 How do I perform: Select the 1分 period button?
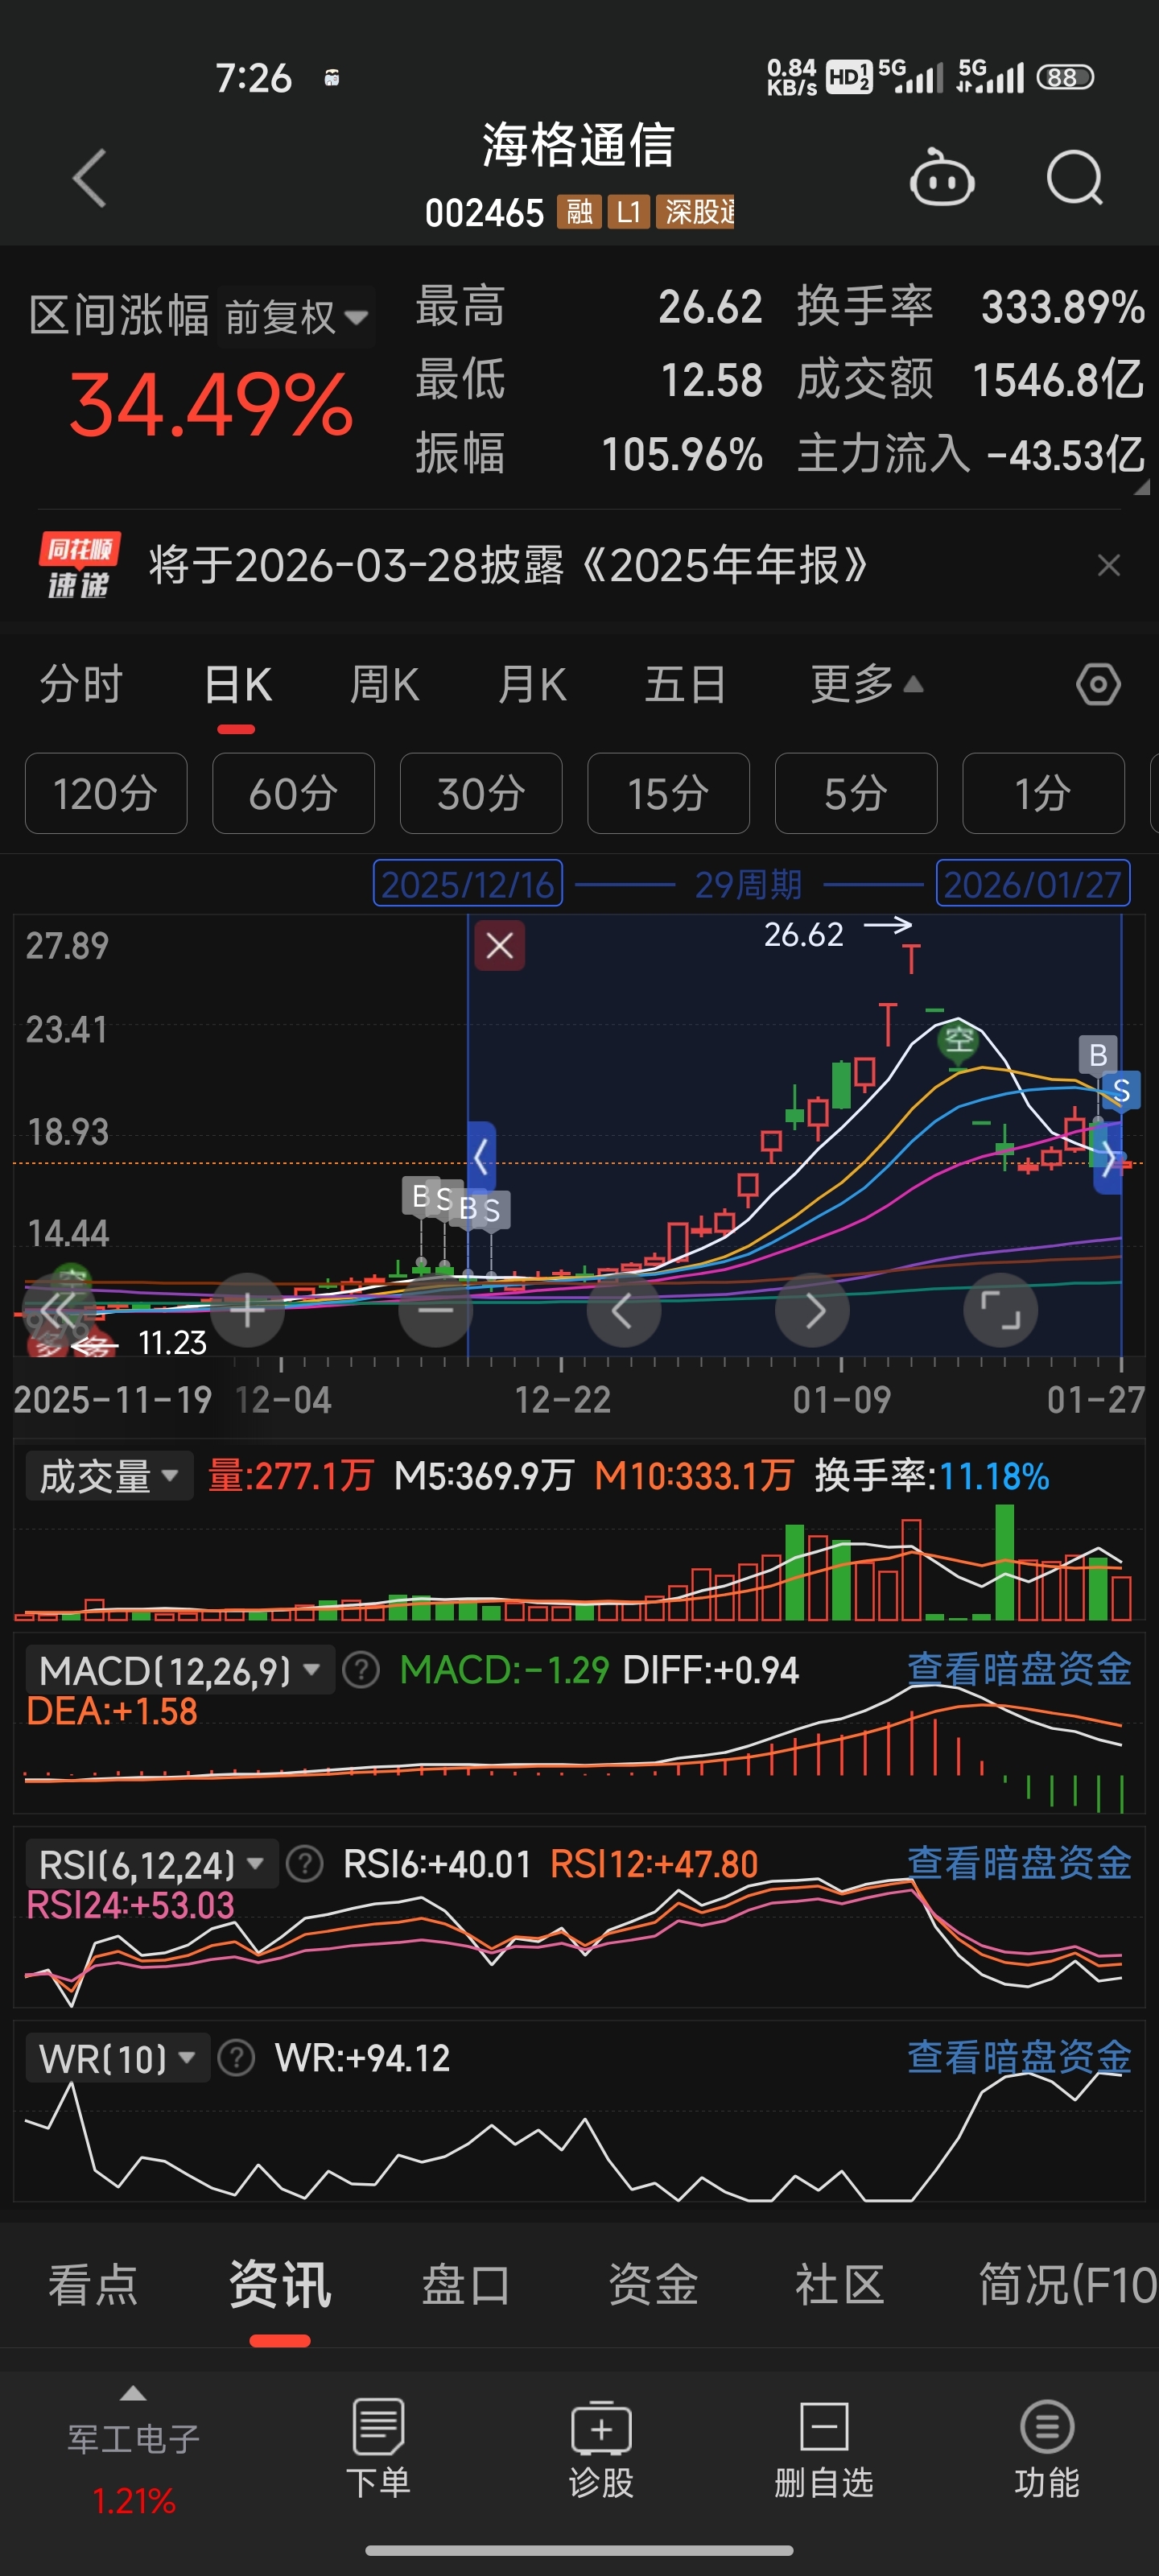point(1043,793)
